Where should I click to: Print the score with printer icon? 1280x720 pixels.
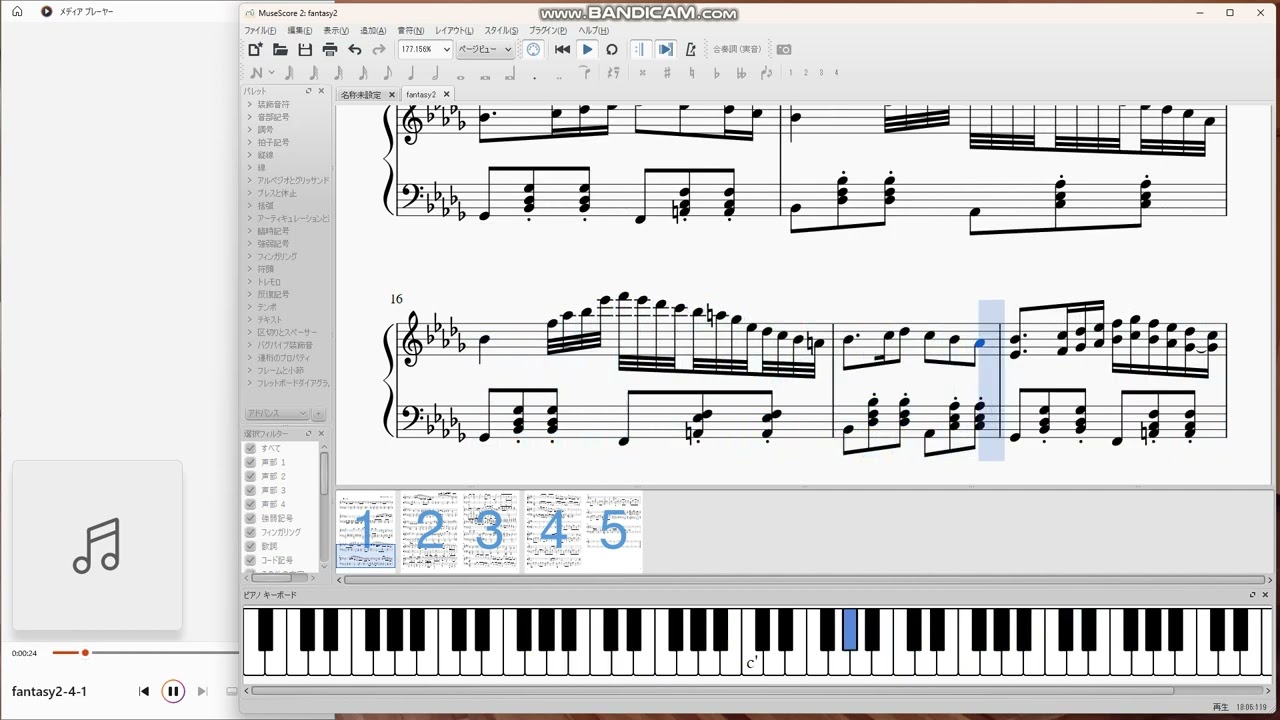pos(330,49)
